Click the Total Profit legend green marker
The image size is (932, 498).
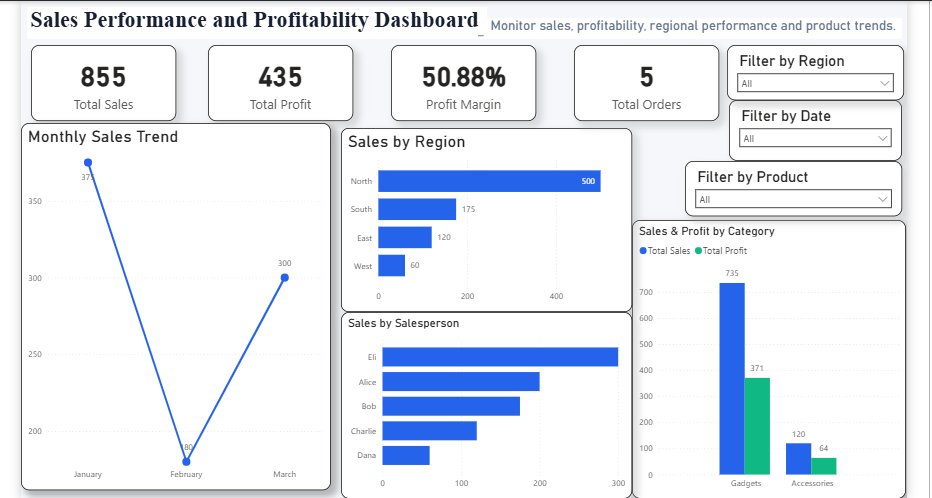coord(698,251)
